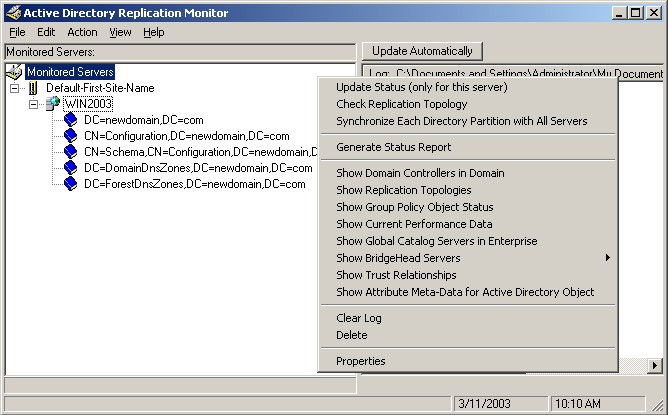Expand the Show BridgeHead Servers submenu arrow

coord(607,258)
